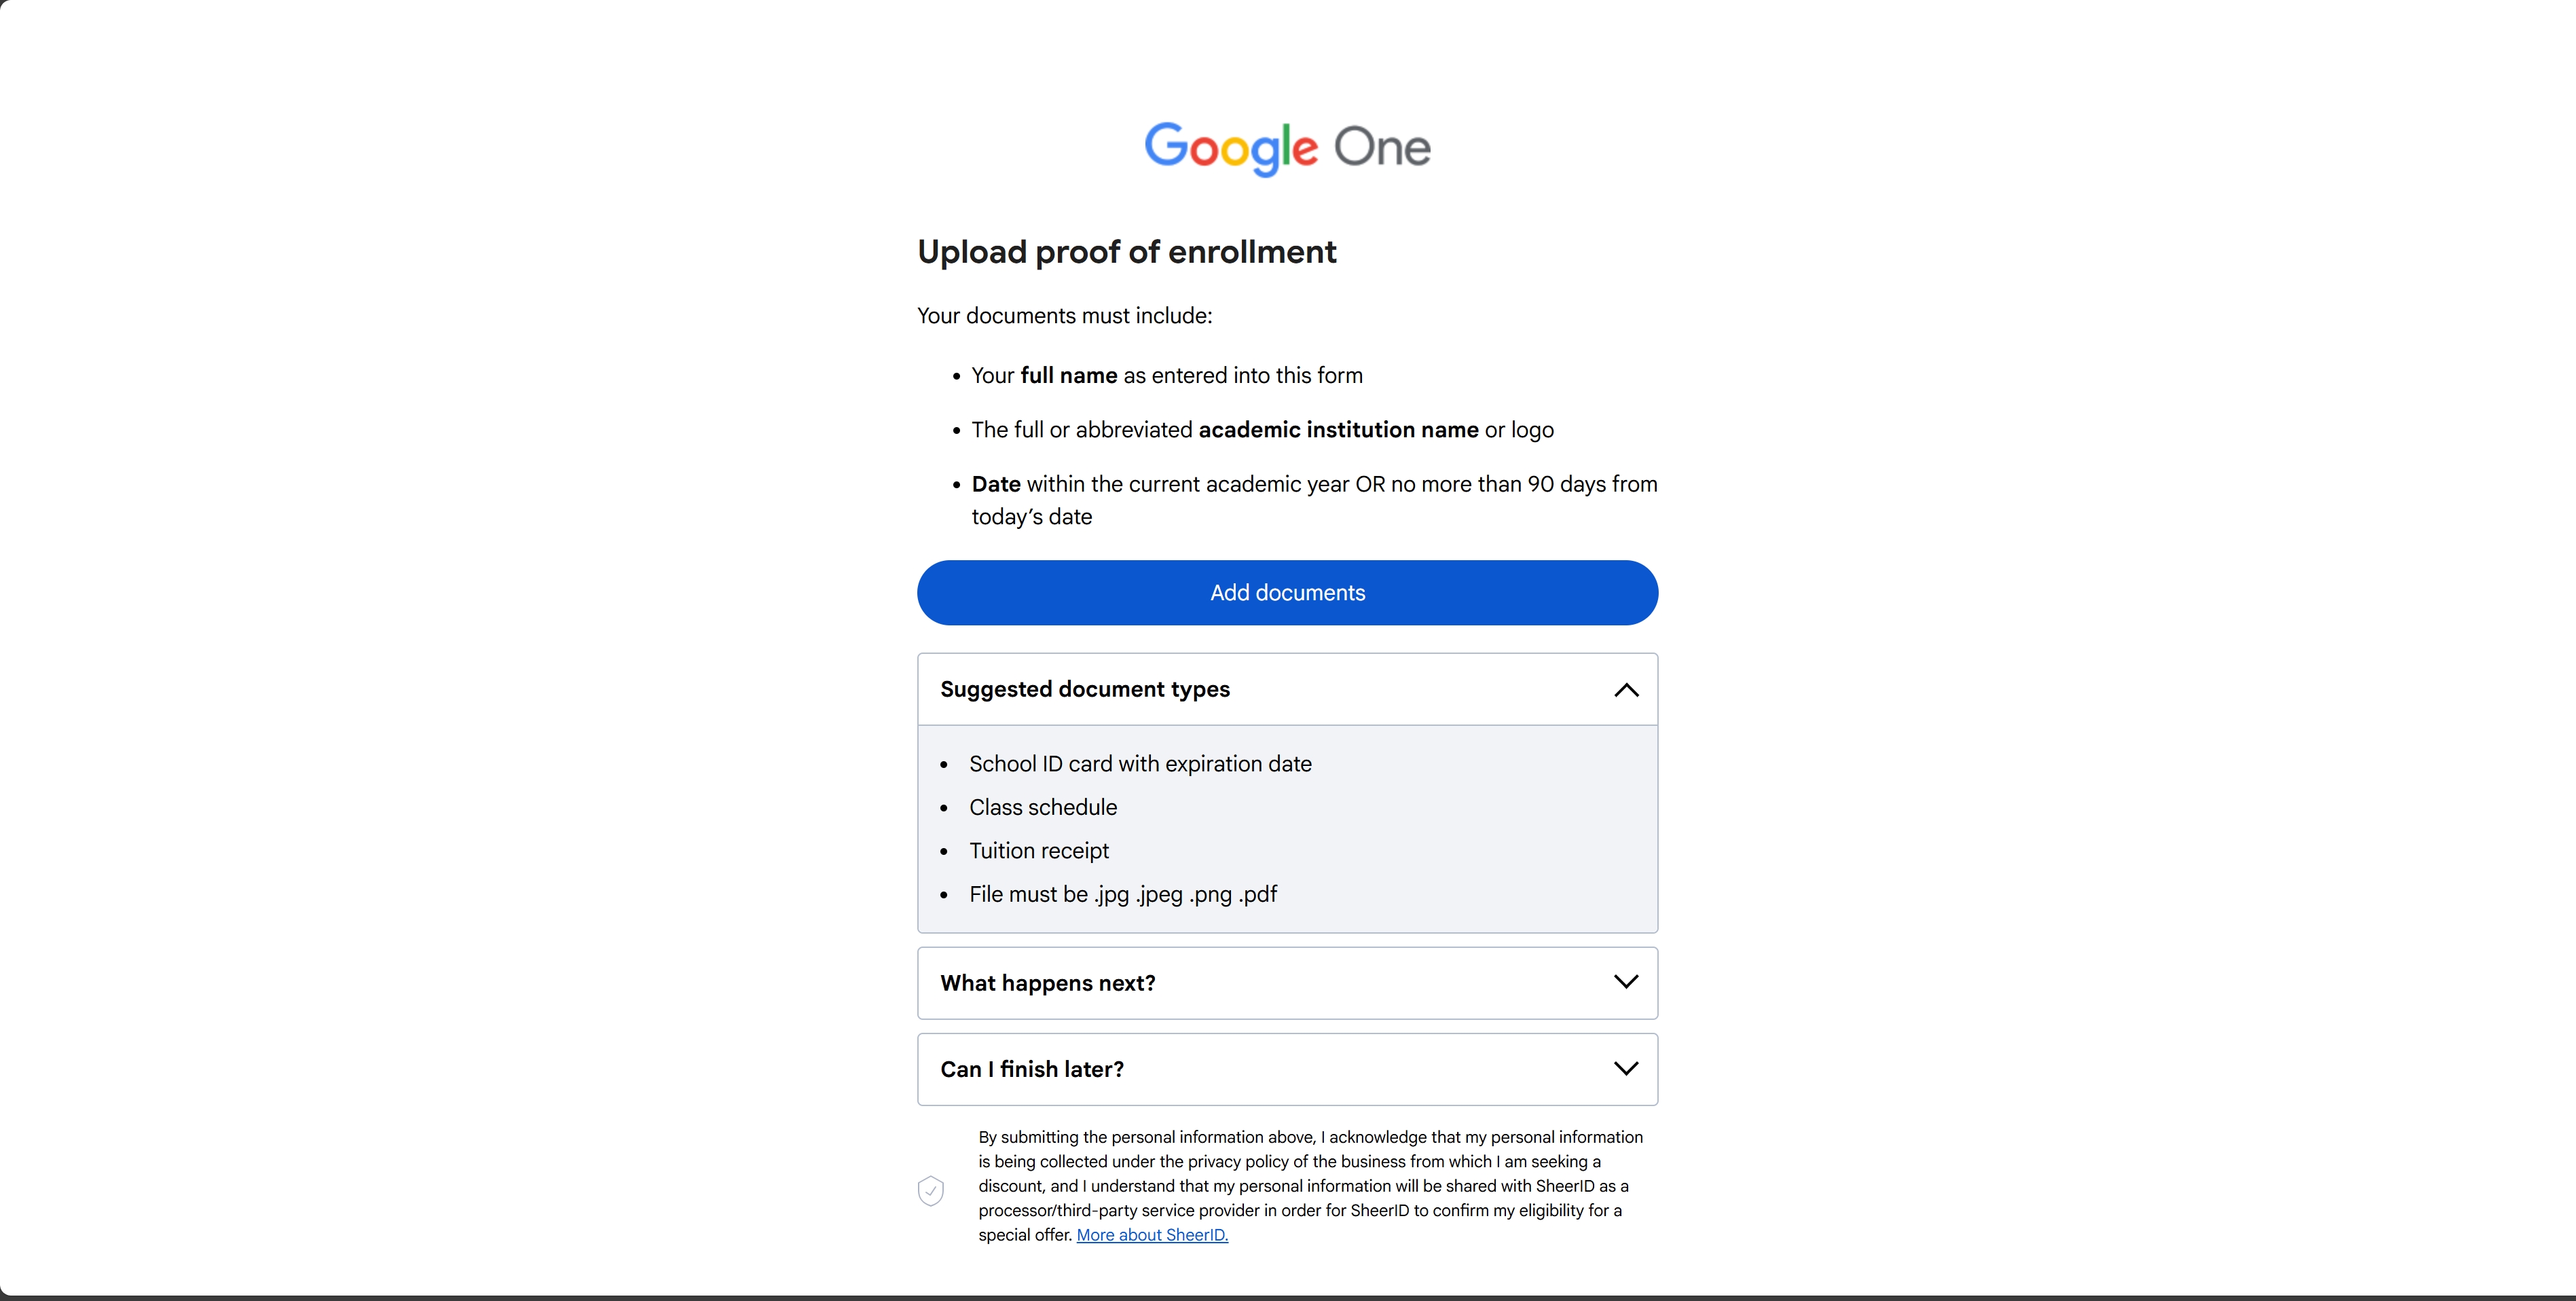
Task: Click the Suggested document types header
Action: tap(1287, 689)
